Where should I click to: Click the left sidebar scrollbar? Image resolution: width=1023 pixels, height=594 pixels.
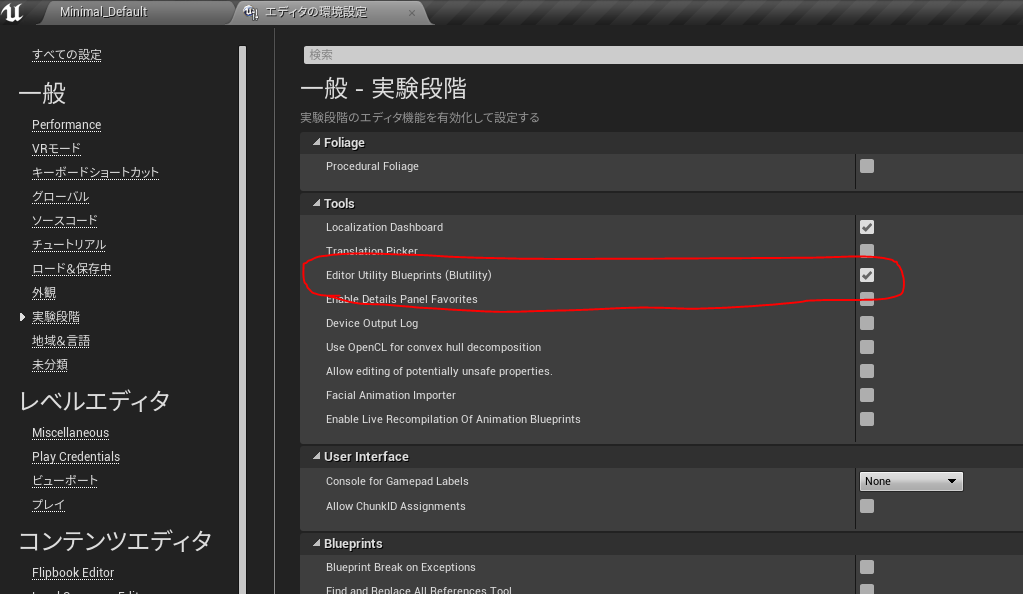[243, 320]
